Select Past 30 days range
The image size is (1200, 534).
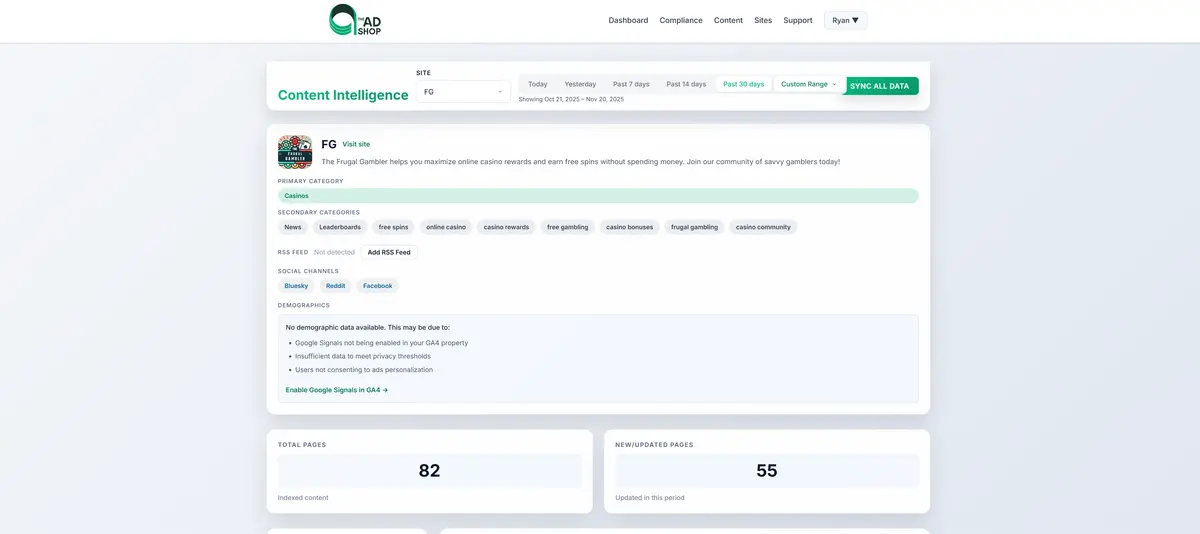(743, 84)
